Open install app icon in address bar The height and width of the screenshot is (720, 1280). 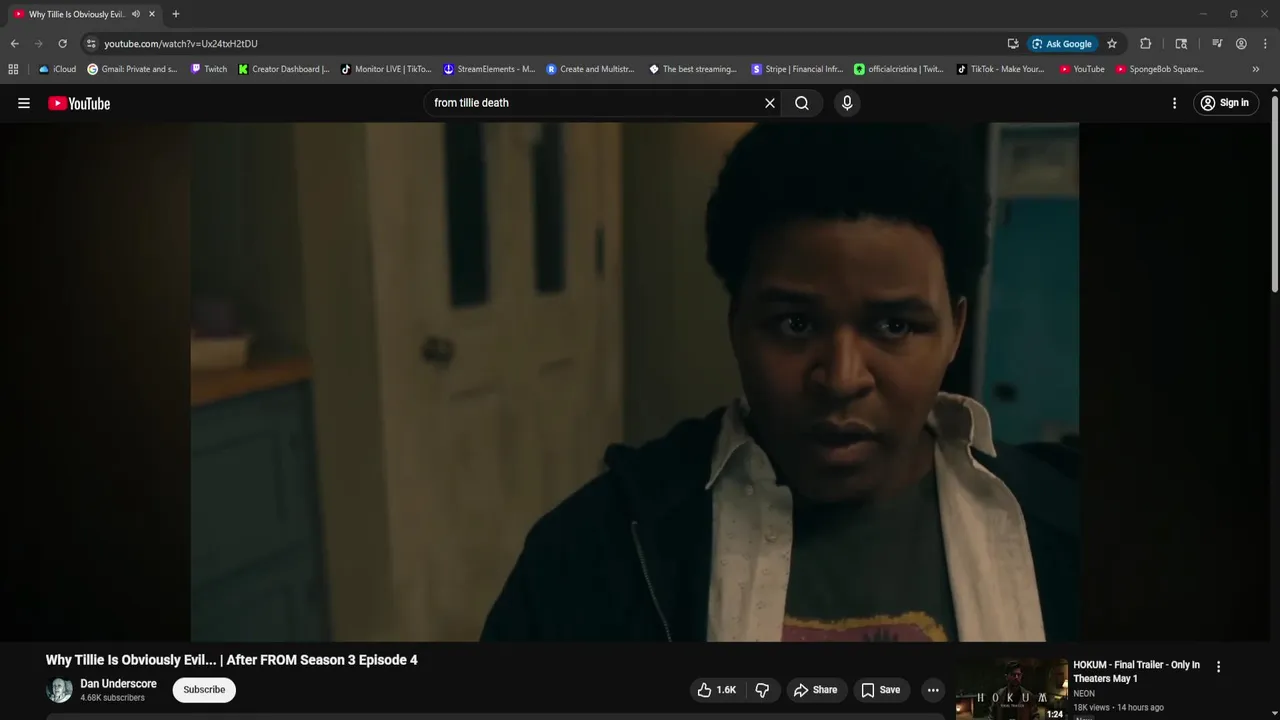(1013, 44)
